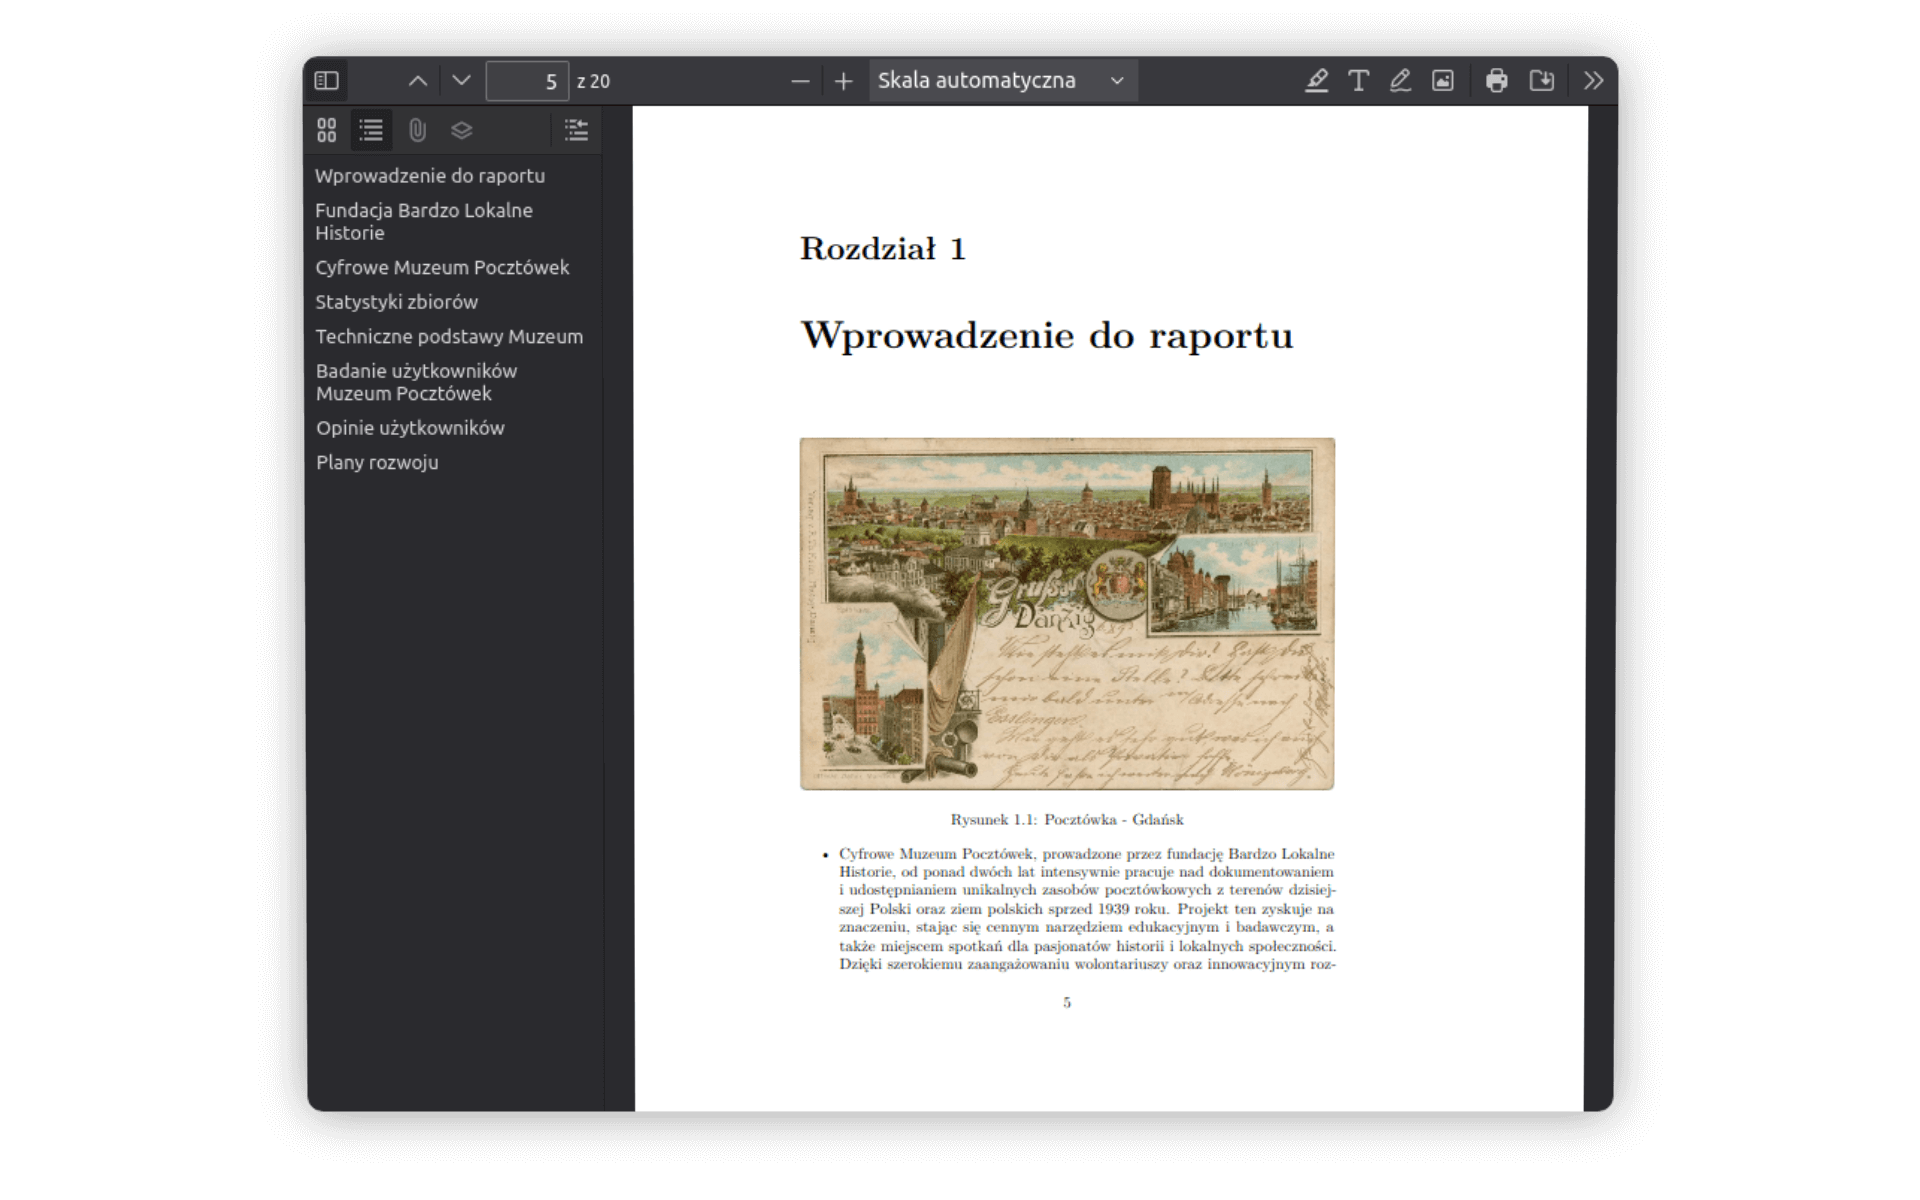Open the secondary tools double-chevron menu
1920x1200 pixels.
1593,81
